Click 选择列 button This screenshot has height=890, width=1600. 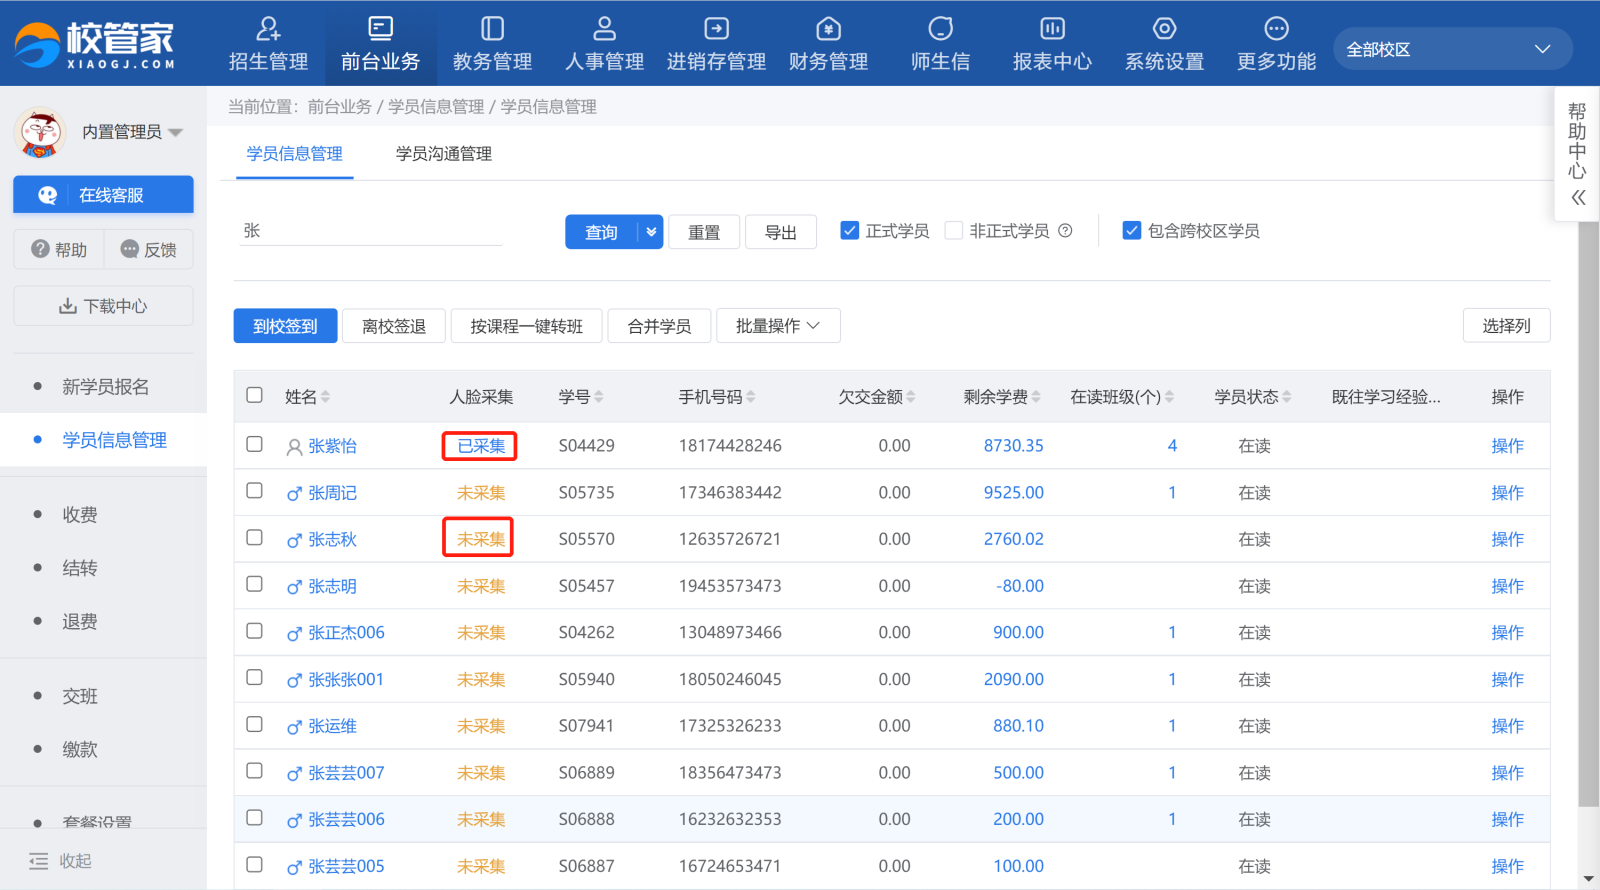point(1506,326)
